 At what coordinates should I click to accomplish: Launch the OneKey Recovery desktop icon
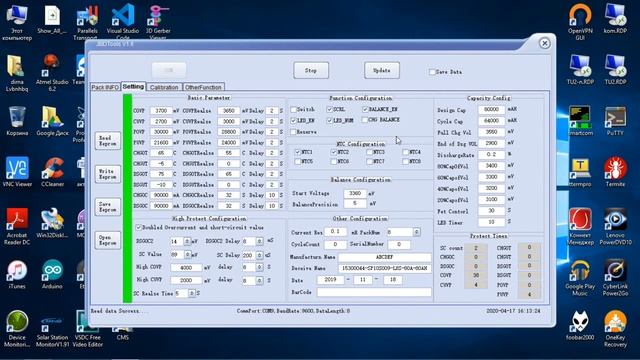pyautogui.click(x=615, y=329)
